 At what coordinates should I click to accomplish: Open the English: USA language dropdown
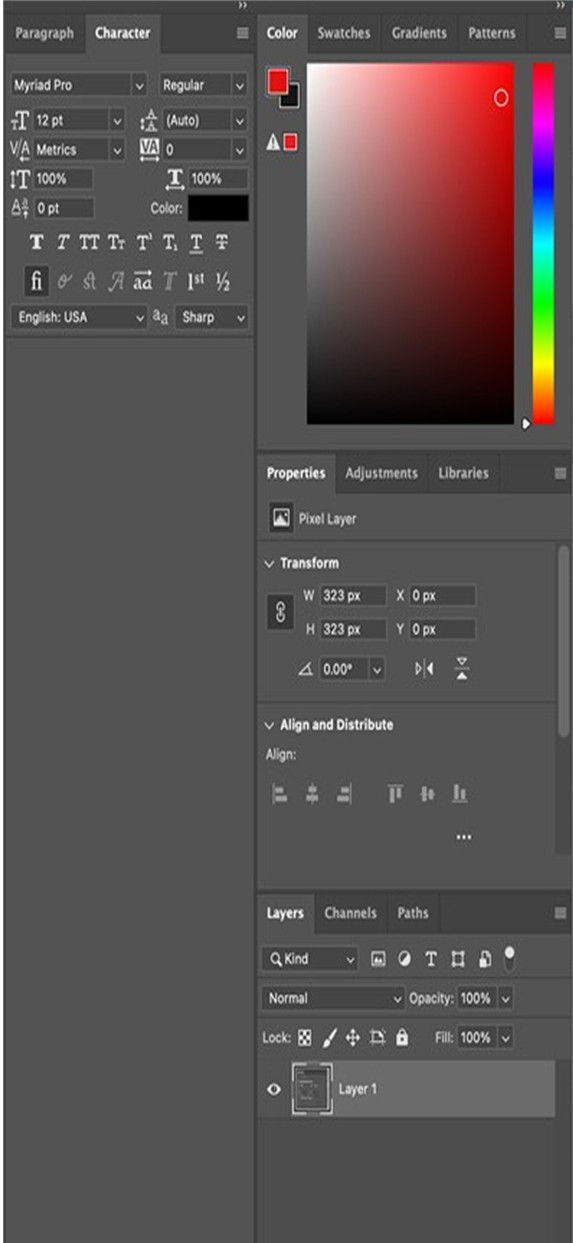click(79, 317)
